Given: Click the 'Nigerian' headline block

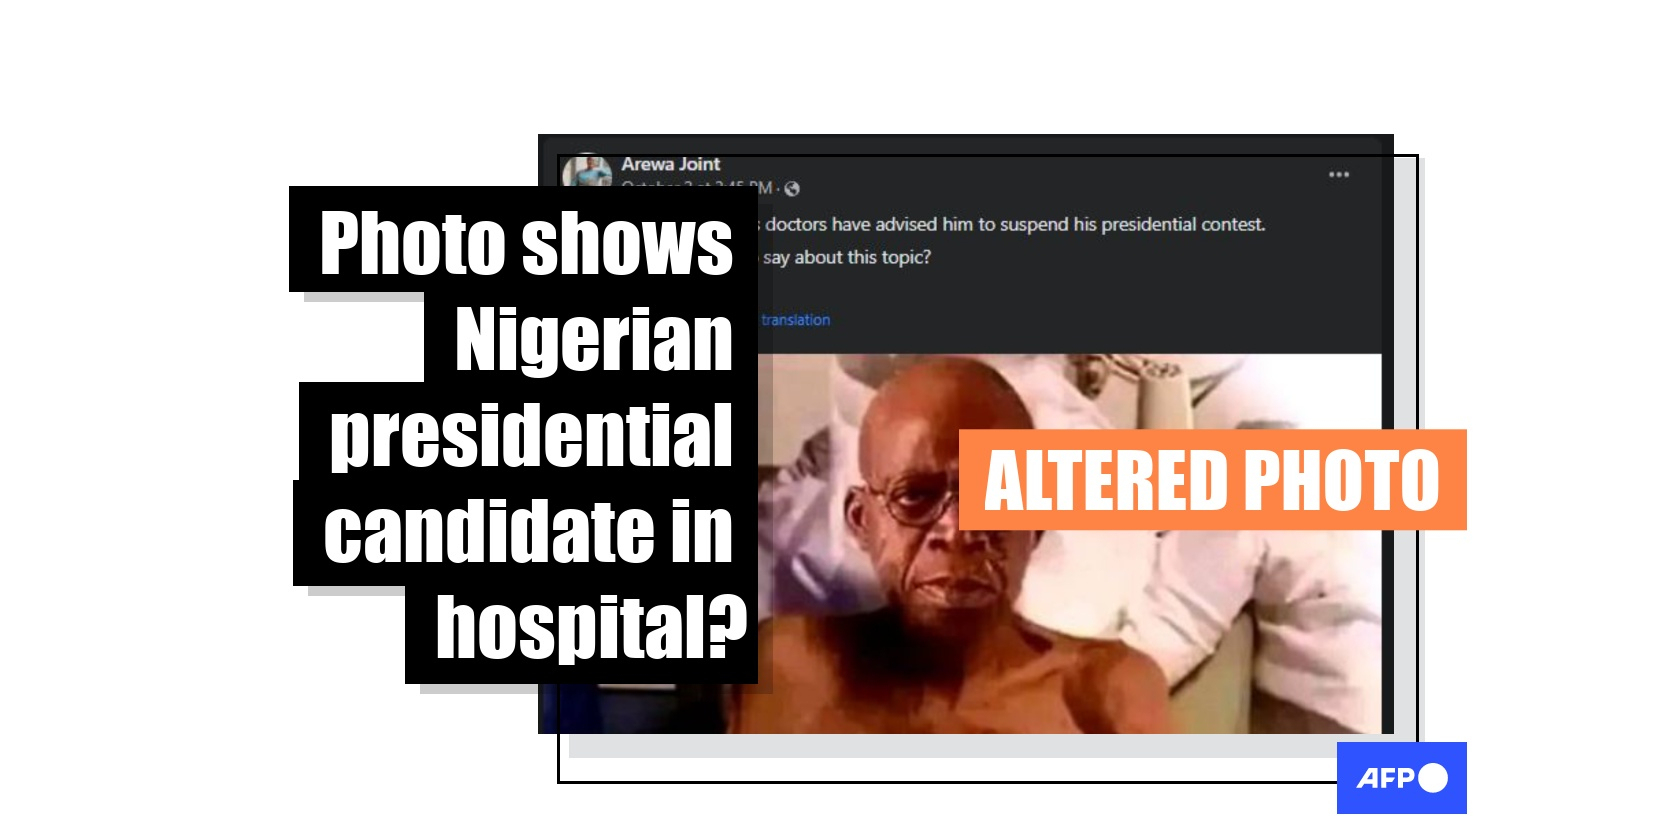Looking at the screenshot, I should pos(592,338).
